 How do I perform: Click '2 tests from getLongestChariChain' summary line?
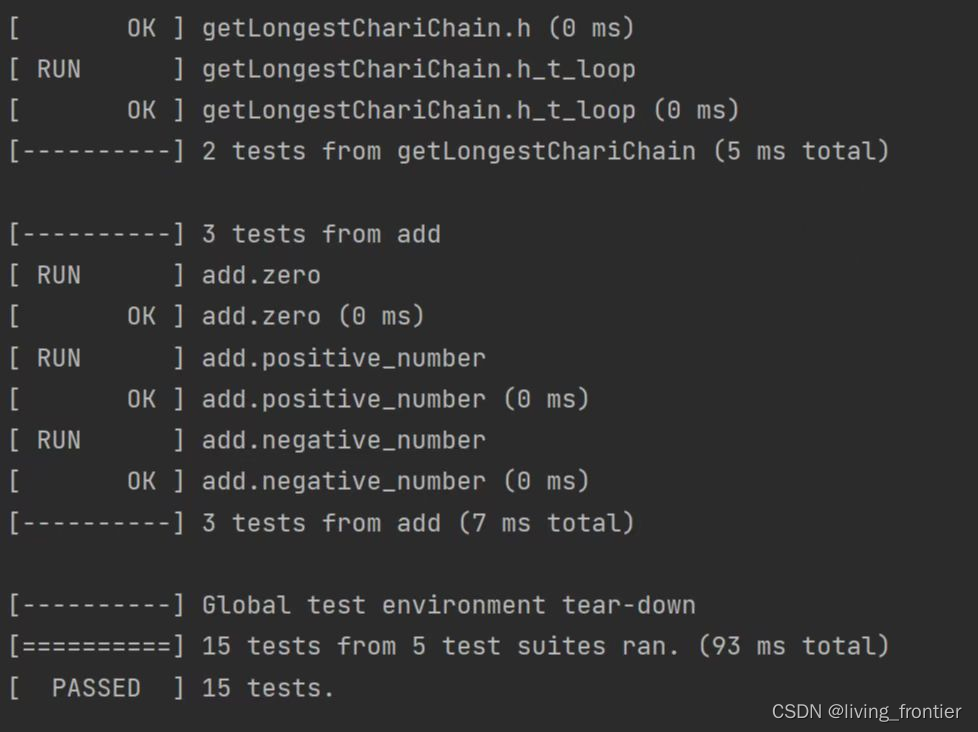(x=449, y=152)
